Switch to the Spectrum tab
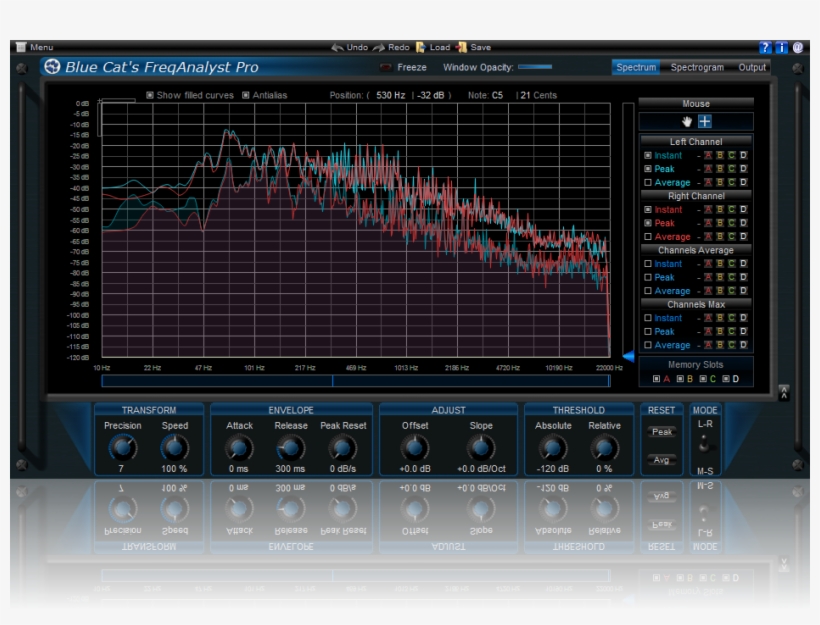Image resolution: width=820 pixels, height=625 pixels. [636, 67]
